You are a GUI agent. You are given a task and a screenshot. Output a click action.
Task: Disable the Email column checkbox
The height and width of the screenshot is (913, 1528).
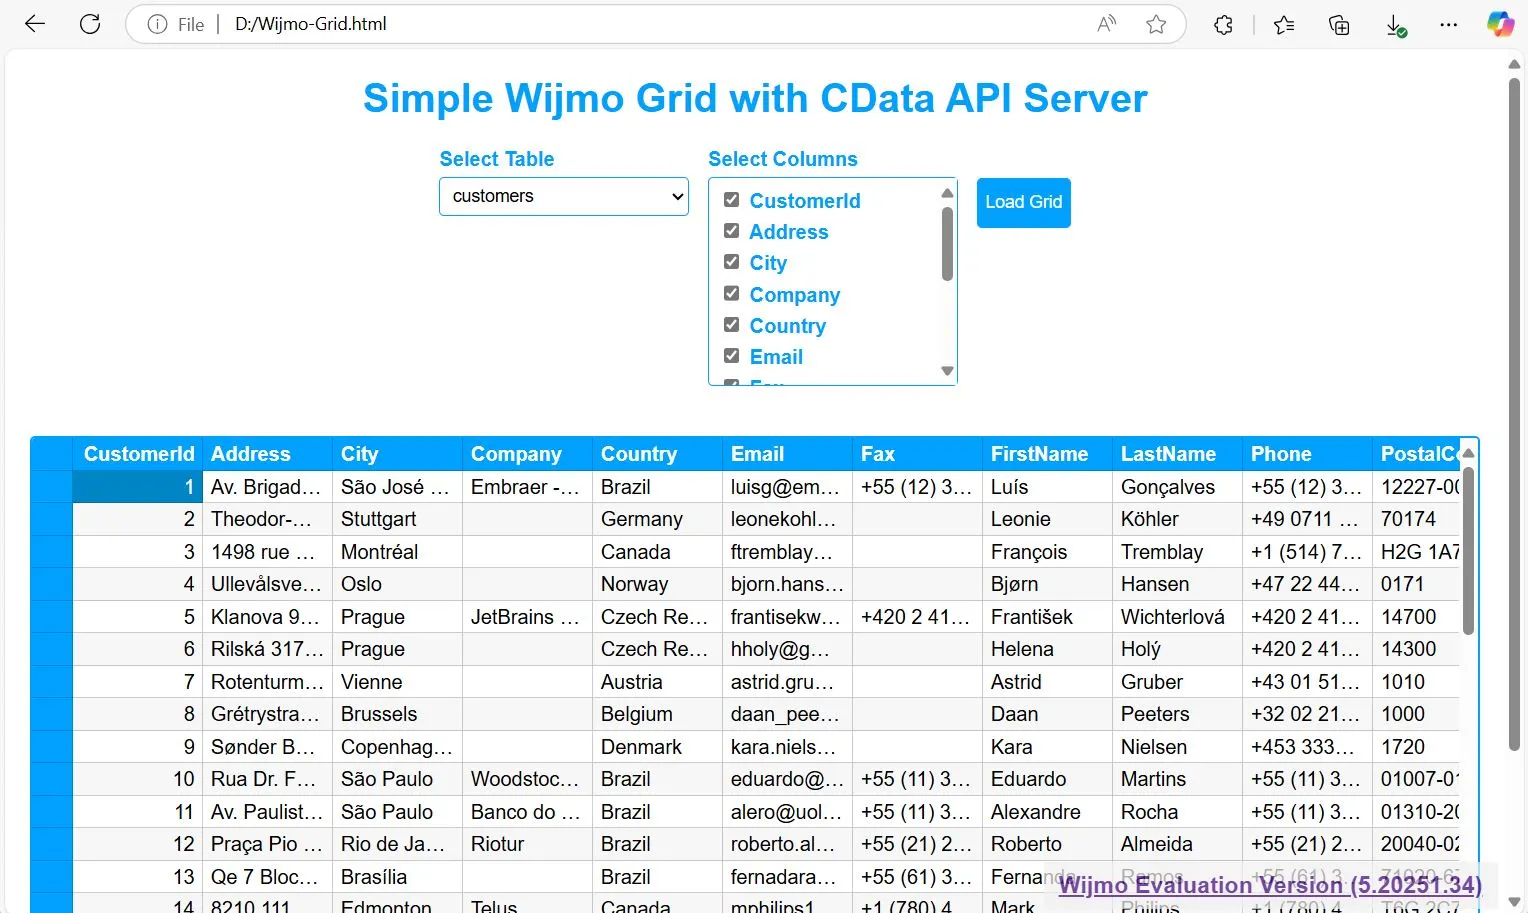point(732,356)
